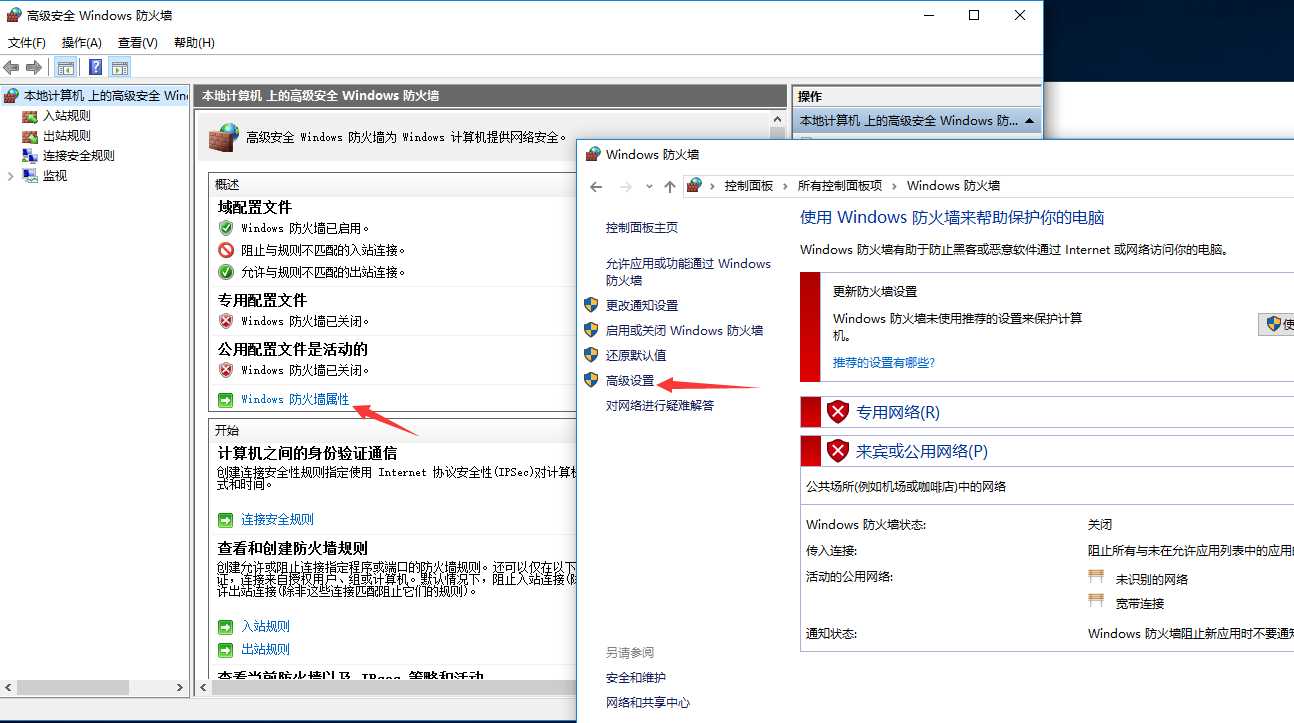The width and height of the screenshot is (1294, 723).
Task: Open 控制面板主页 link
Action: pos(642,228)
